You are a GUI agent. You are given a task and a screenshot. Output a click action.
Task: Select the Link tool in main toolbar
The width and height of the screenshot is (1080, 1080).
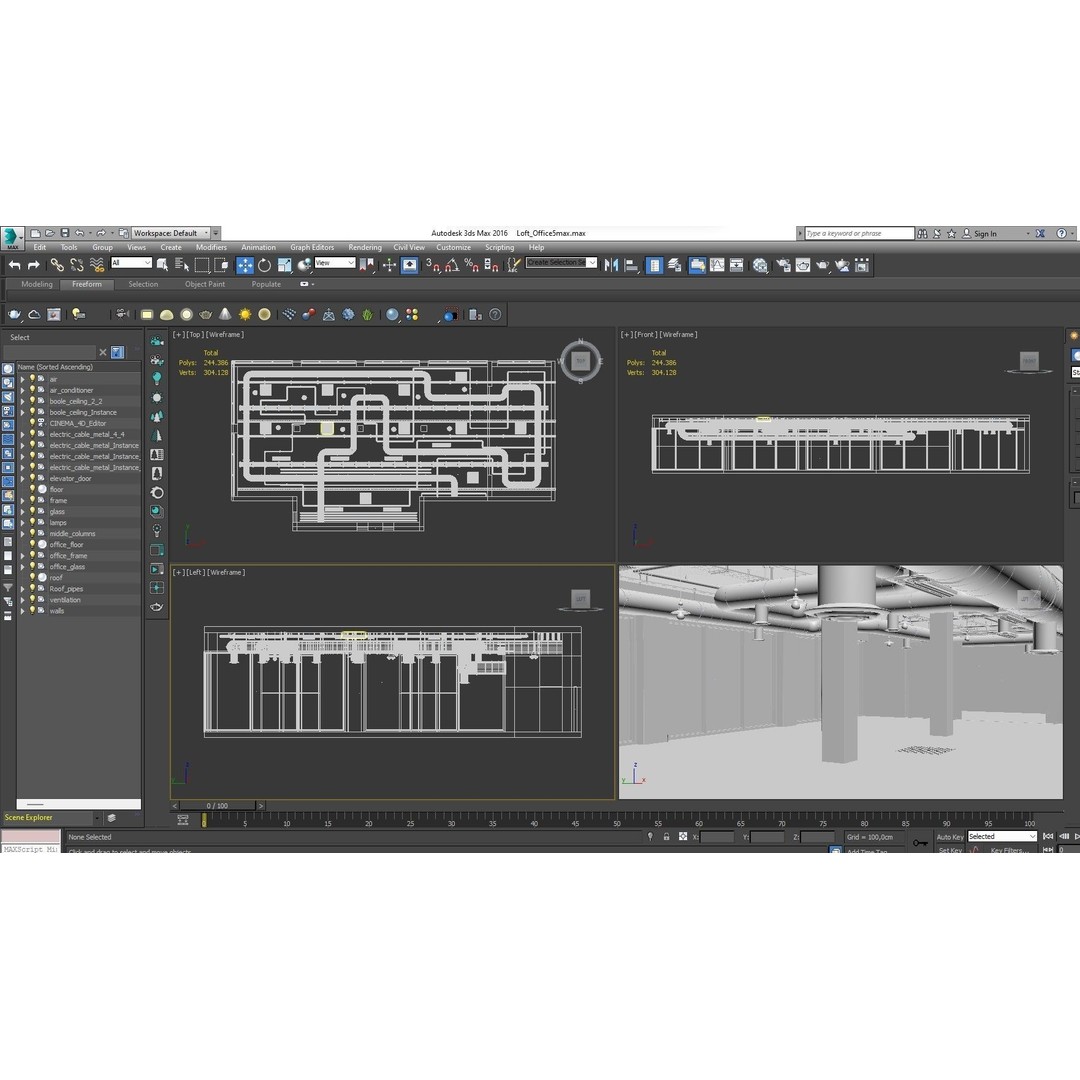(x=57, y=265)
